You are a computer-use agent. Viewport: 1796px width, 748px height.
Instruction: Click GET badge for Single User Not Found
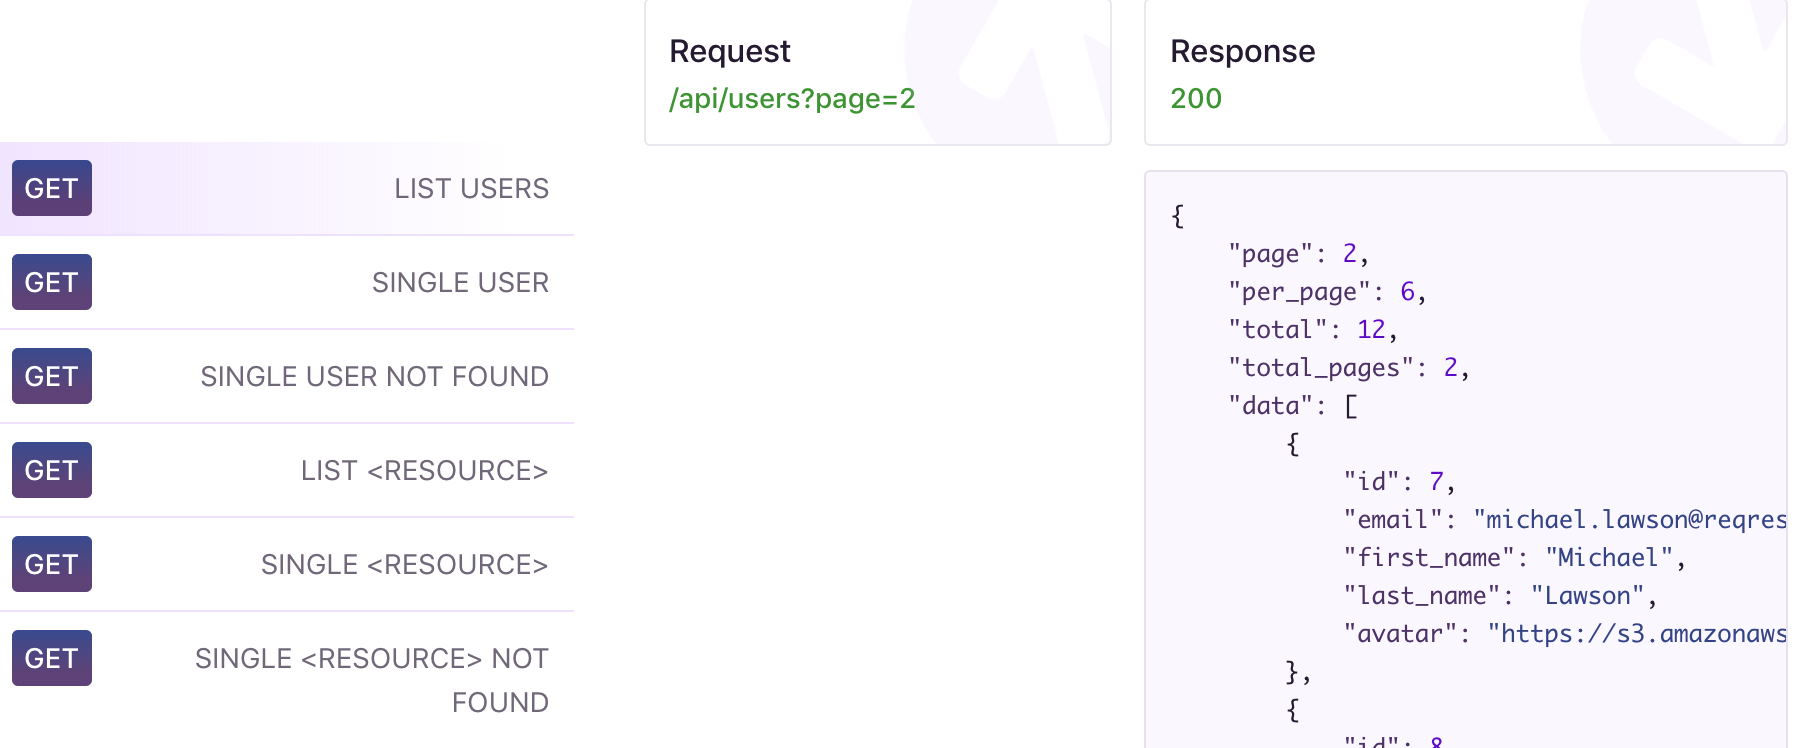point(52,376)
